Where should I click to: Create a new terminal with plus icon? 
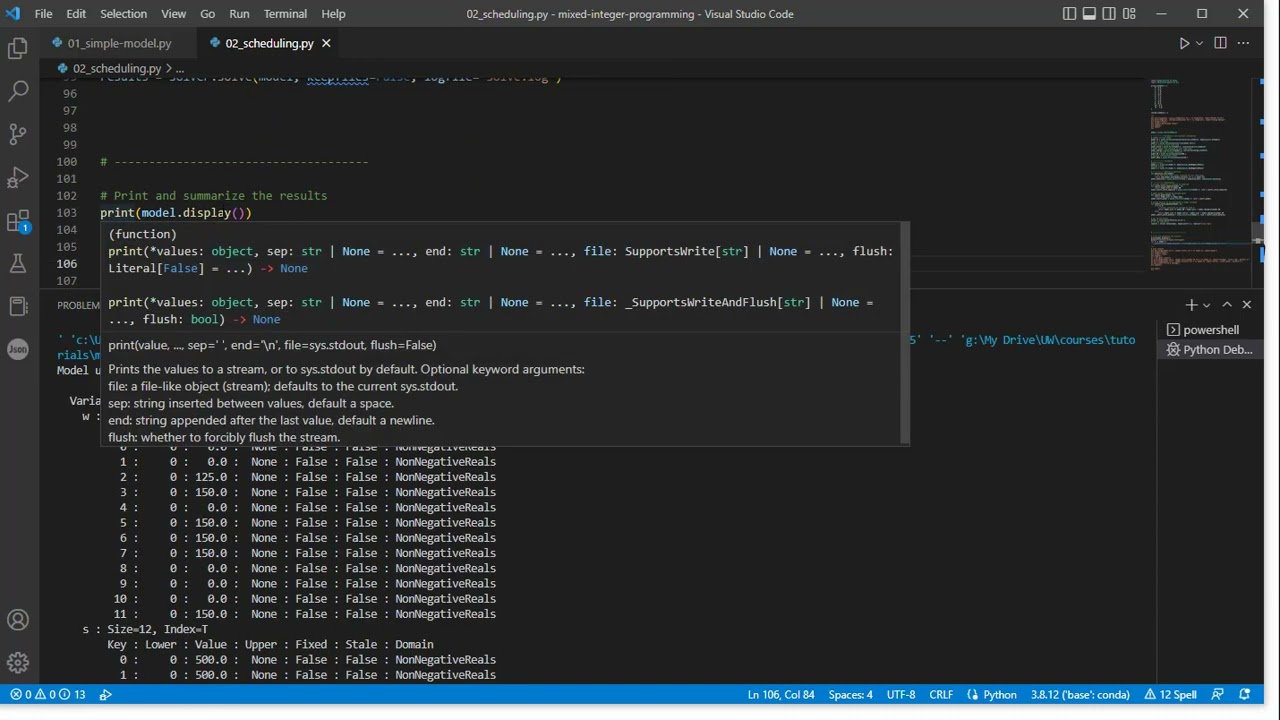pyautogui.click(x=1191, y=305)
